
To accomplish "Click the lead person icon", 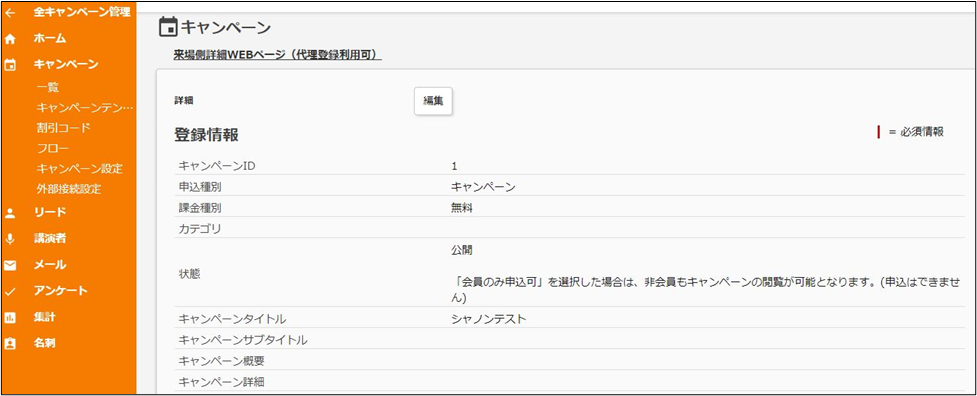I will pos(9,213).
